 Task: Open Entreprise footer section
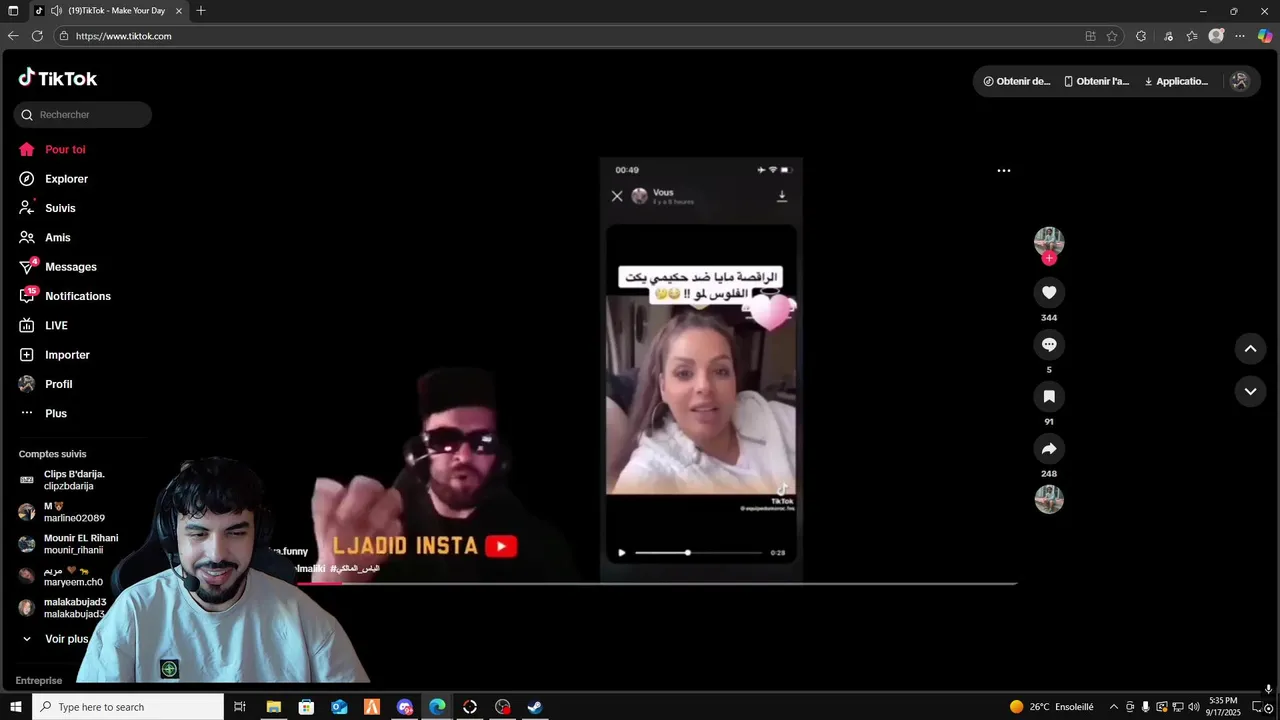(x=39, y=681)
